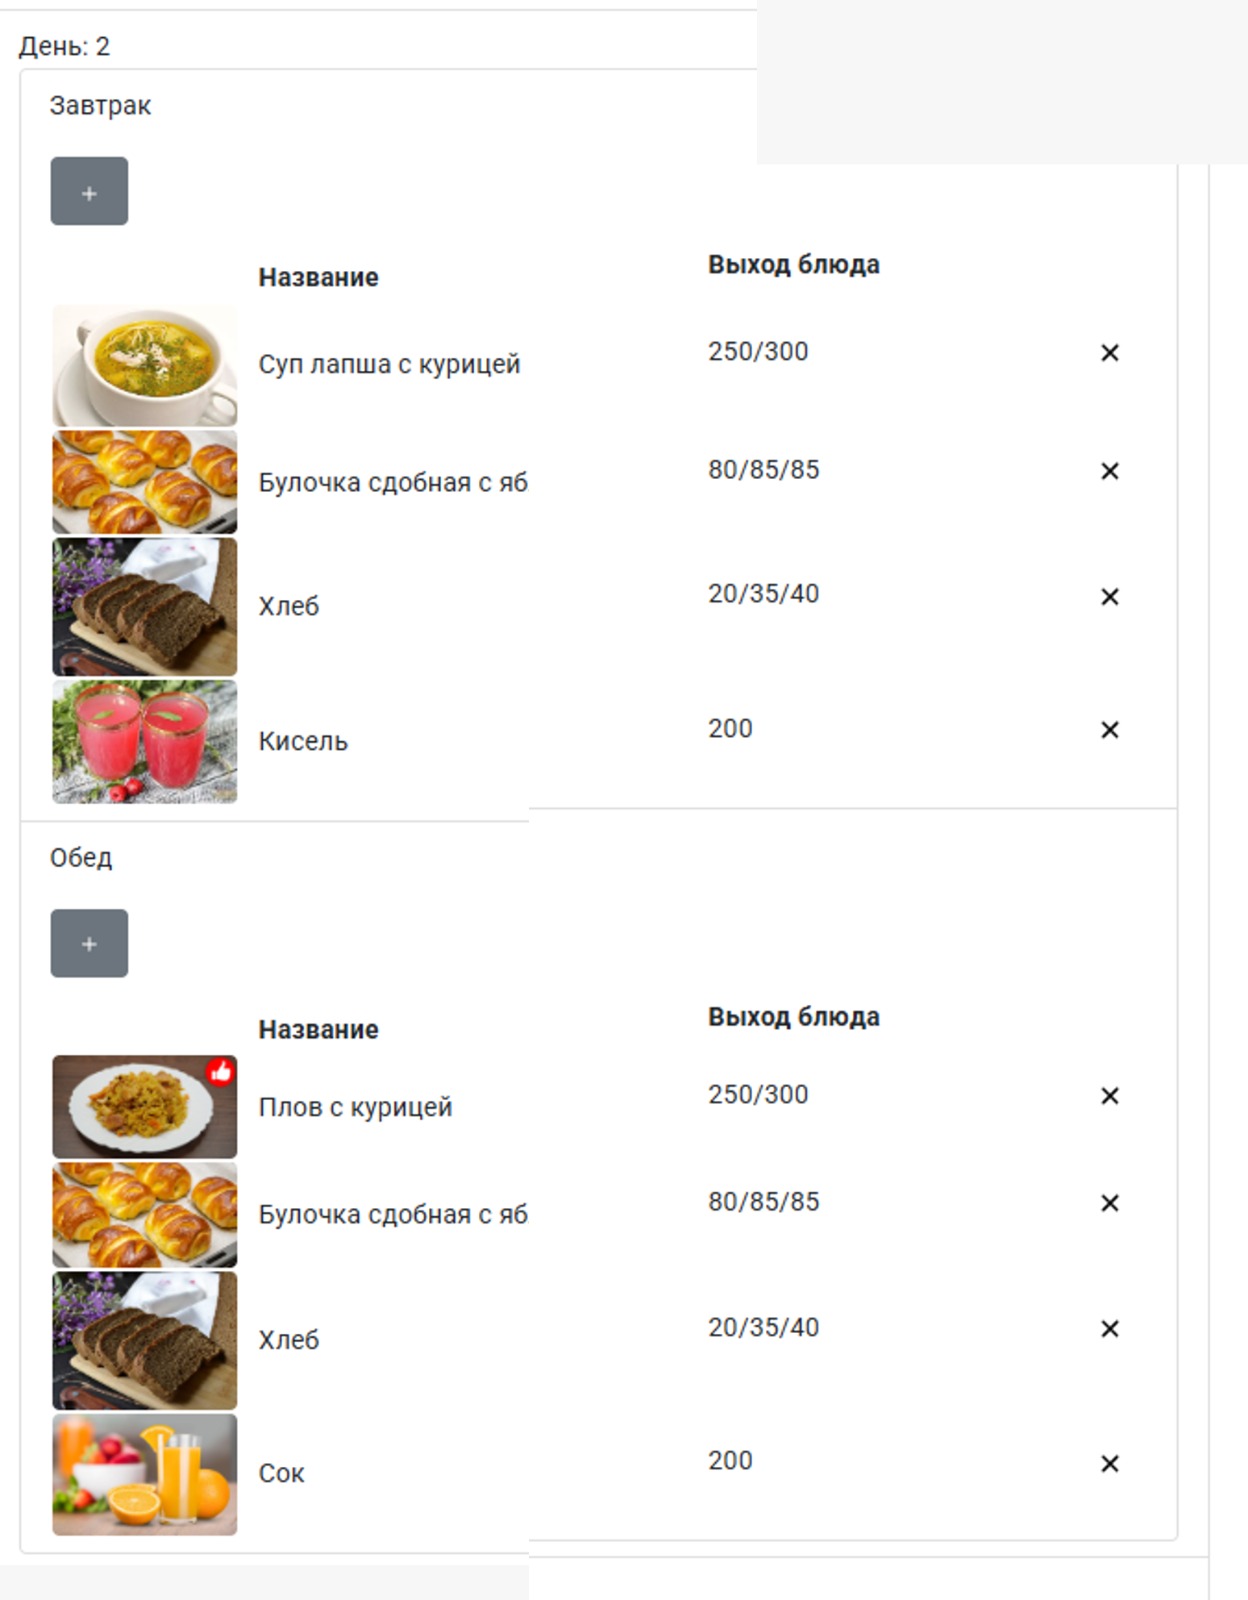Delete Хлеб row in Завтрак section
This screenshot has height=1600, width=1248.
(1109, 597)
